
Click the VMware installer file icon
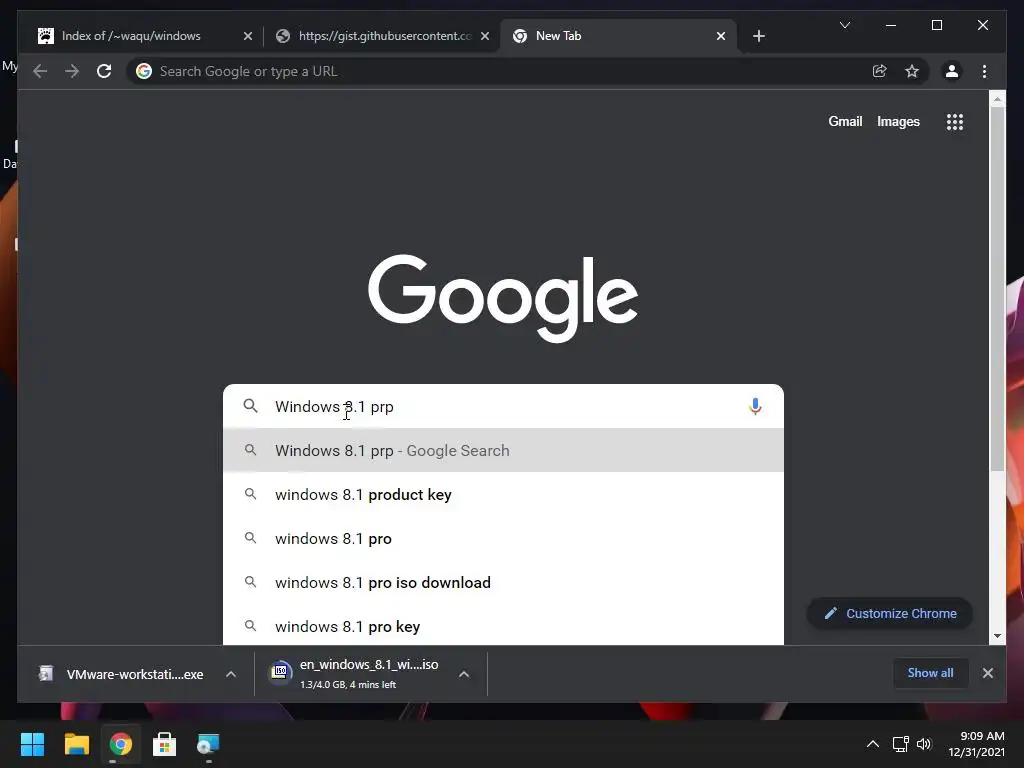tap(46, 673)
